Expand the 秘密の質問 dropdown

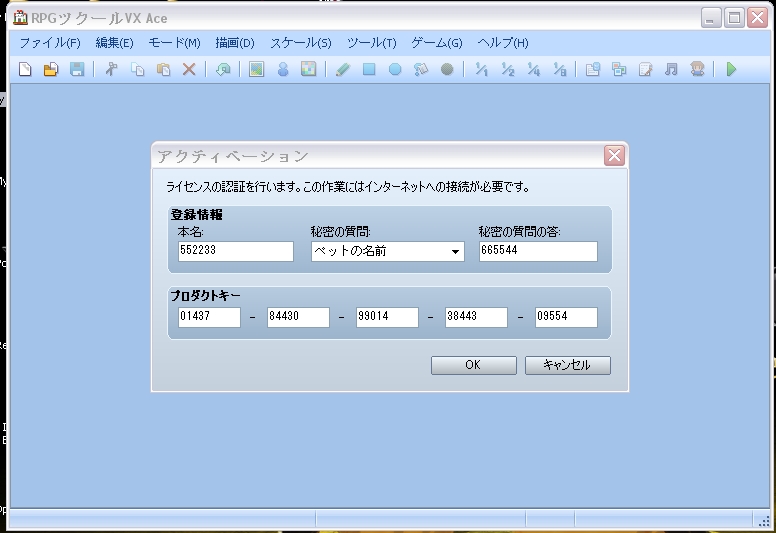pos(455,251)
